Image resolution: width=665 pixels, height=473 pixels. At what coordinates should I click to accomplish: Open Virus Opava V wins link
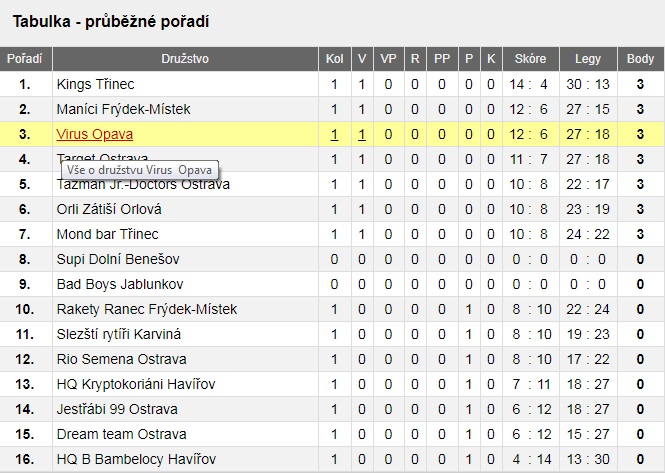pos(362,134)
